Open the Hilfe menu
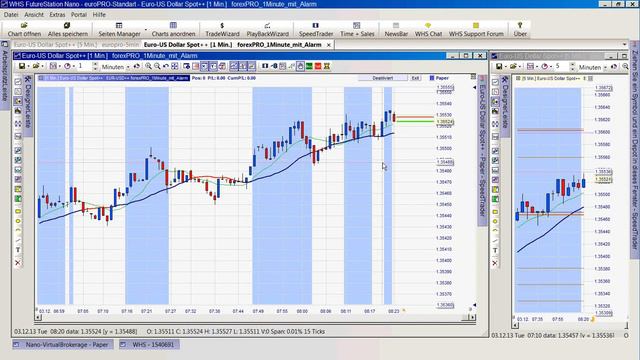Viewport: 640px width, 360px height. pos(99,15)
